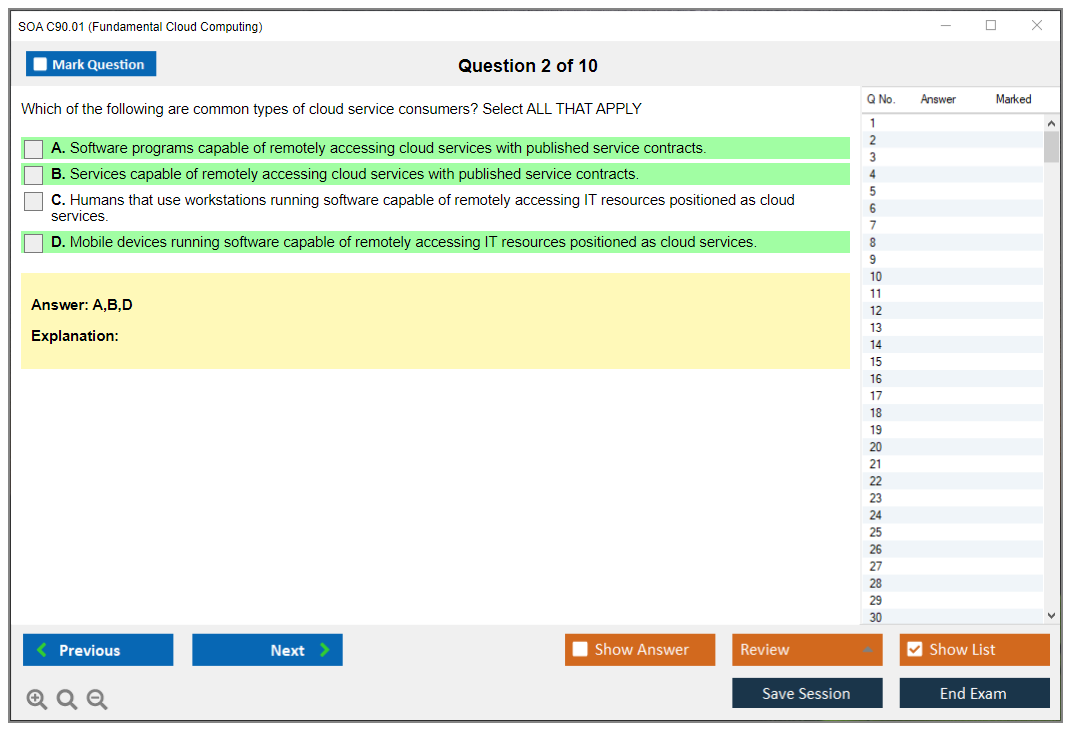Click the Save Session button

click(806, 693)
